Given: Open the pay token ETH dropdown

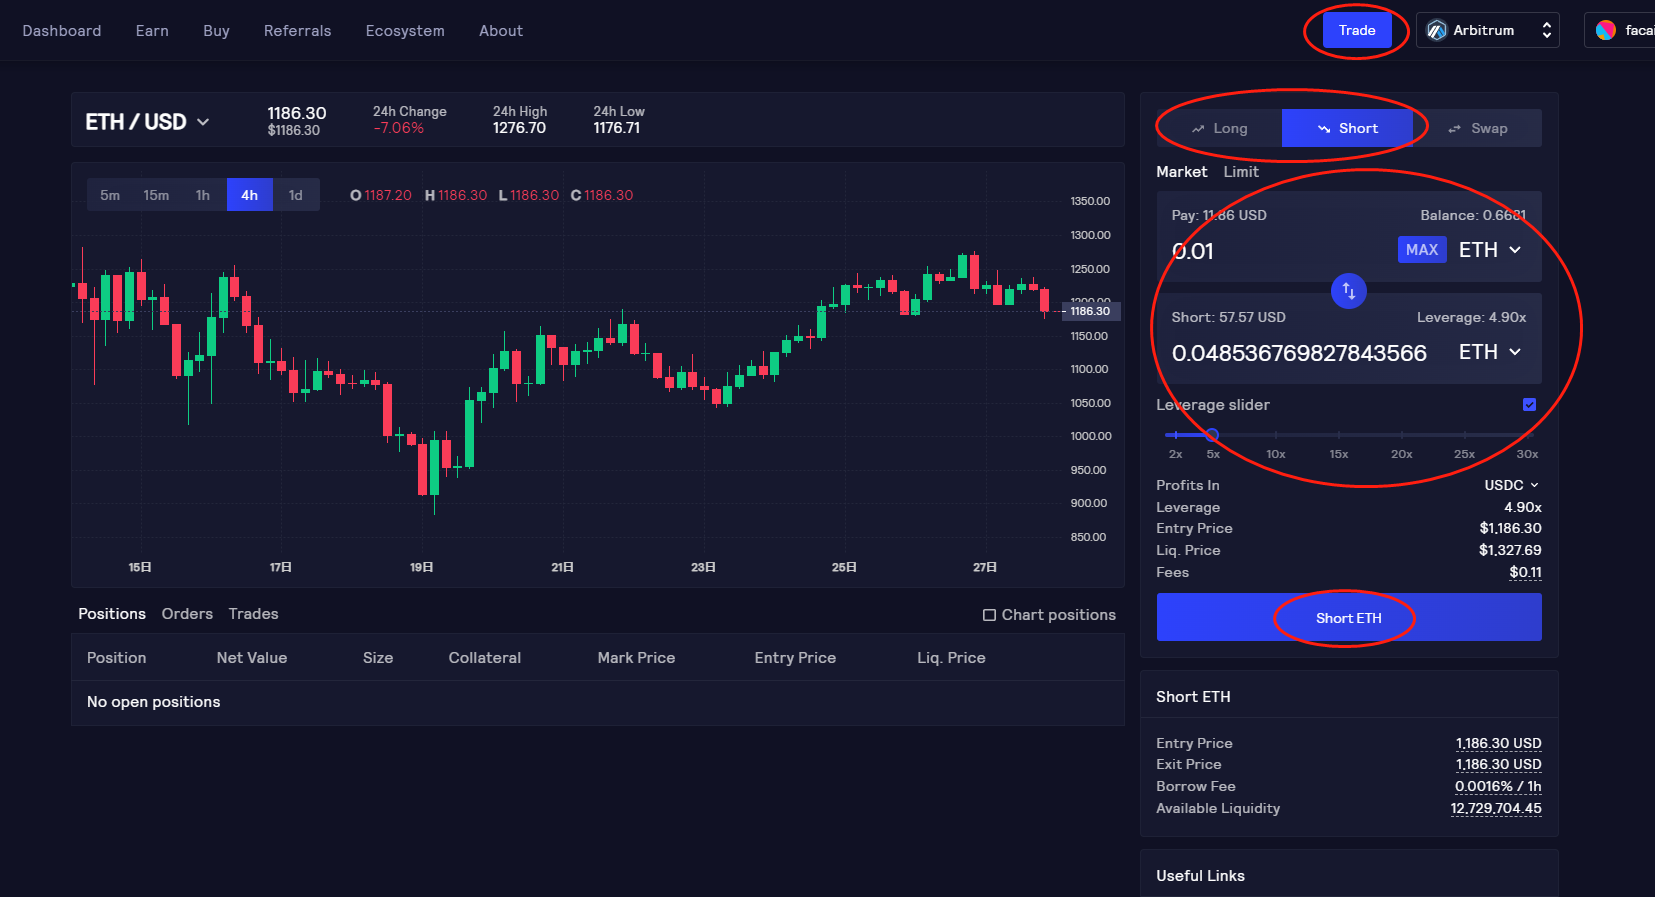Looking at the screenshot, I should point(1489,250).
